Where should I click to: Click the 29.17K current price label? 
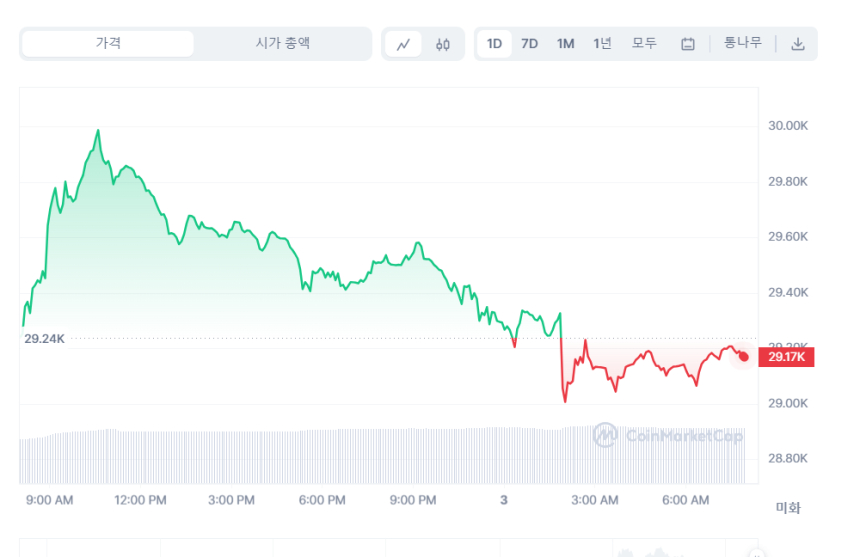coord(787,357)
